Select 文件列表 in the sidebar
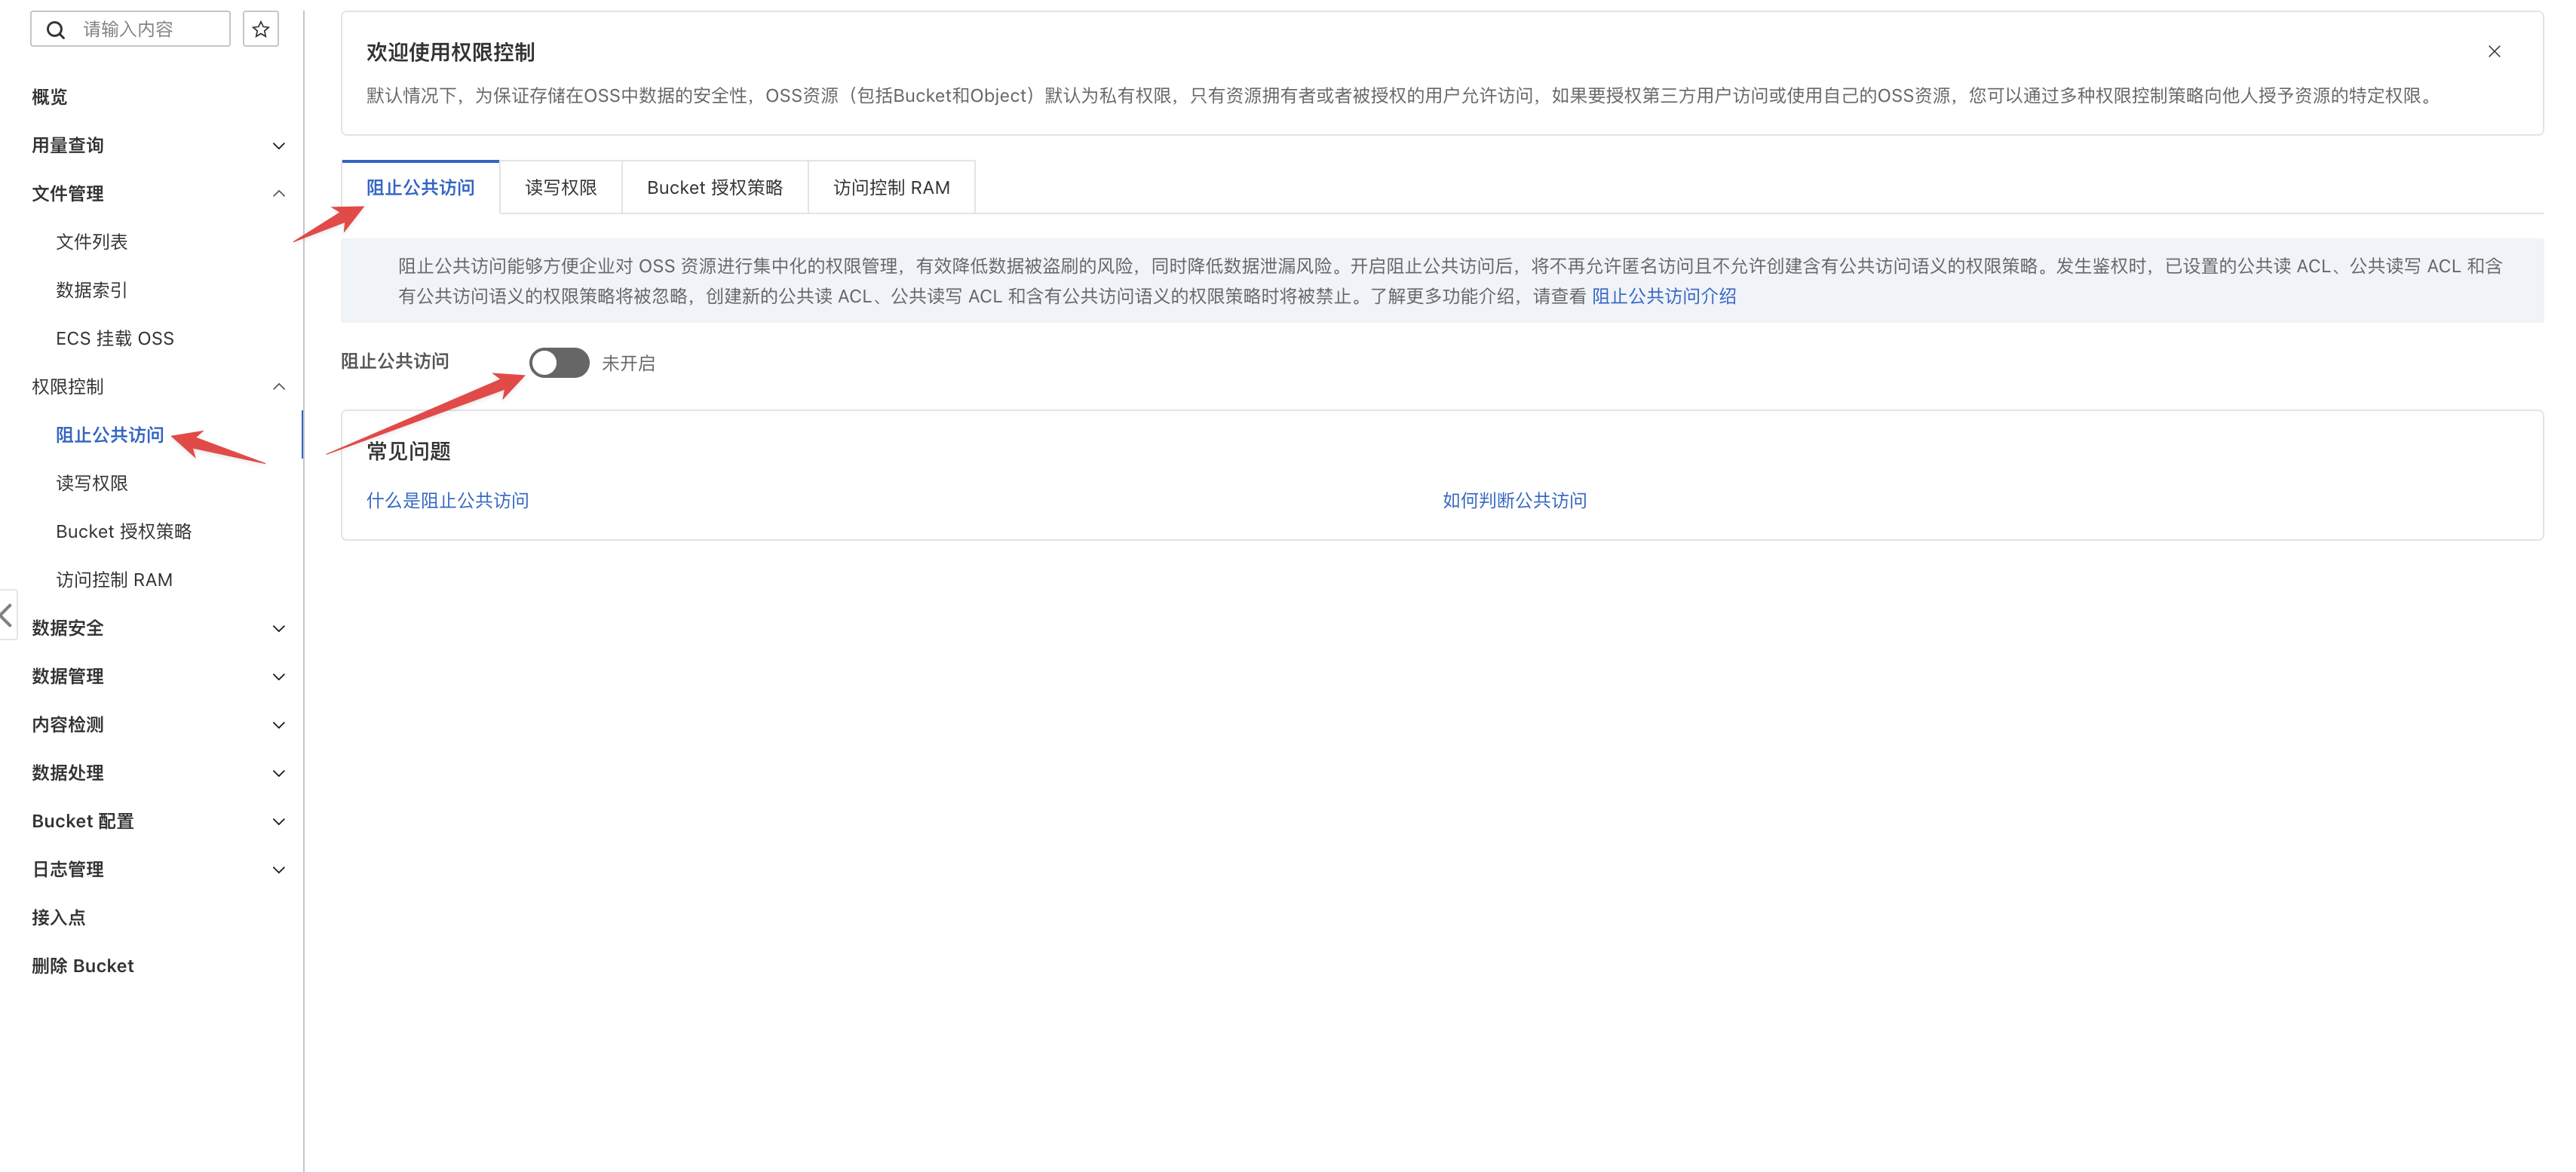 [x=92, y=241]
